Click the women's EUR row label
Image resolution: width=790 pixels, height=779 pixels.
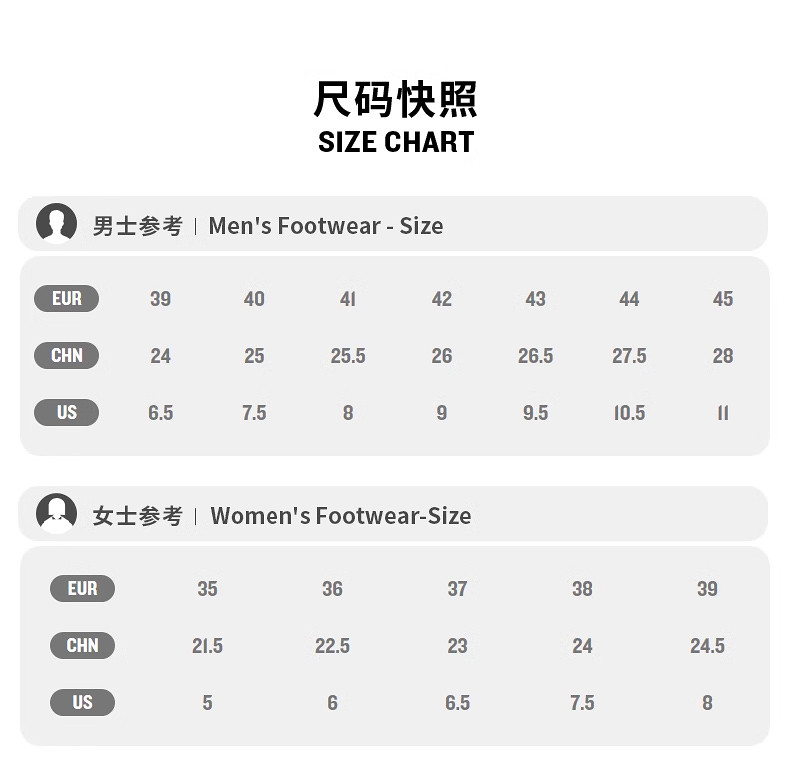[x=82, y=589]
